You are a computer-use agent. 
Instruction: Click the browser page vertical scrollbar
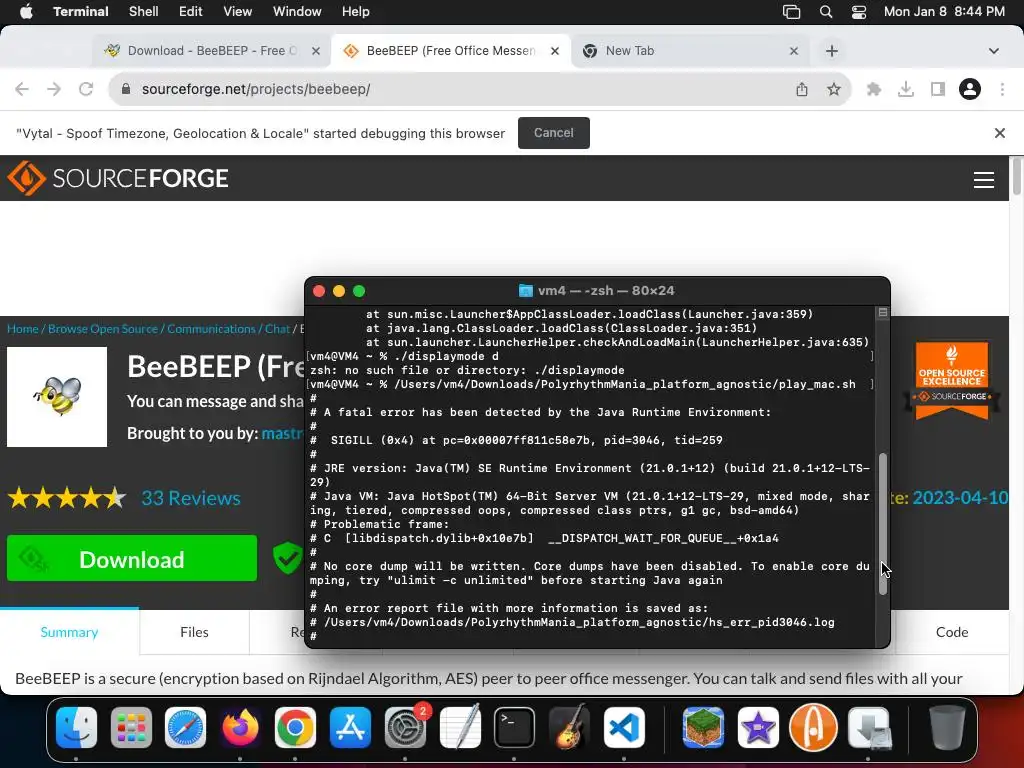tap(1016, 176)
